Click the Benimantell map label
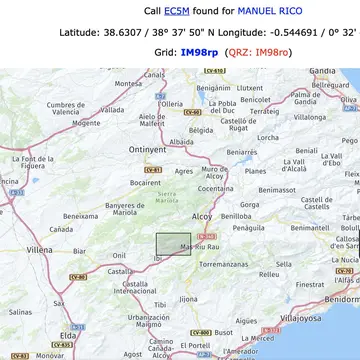 [310, 228]
